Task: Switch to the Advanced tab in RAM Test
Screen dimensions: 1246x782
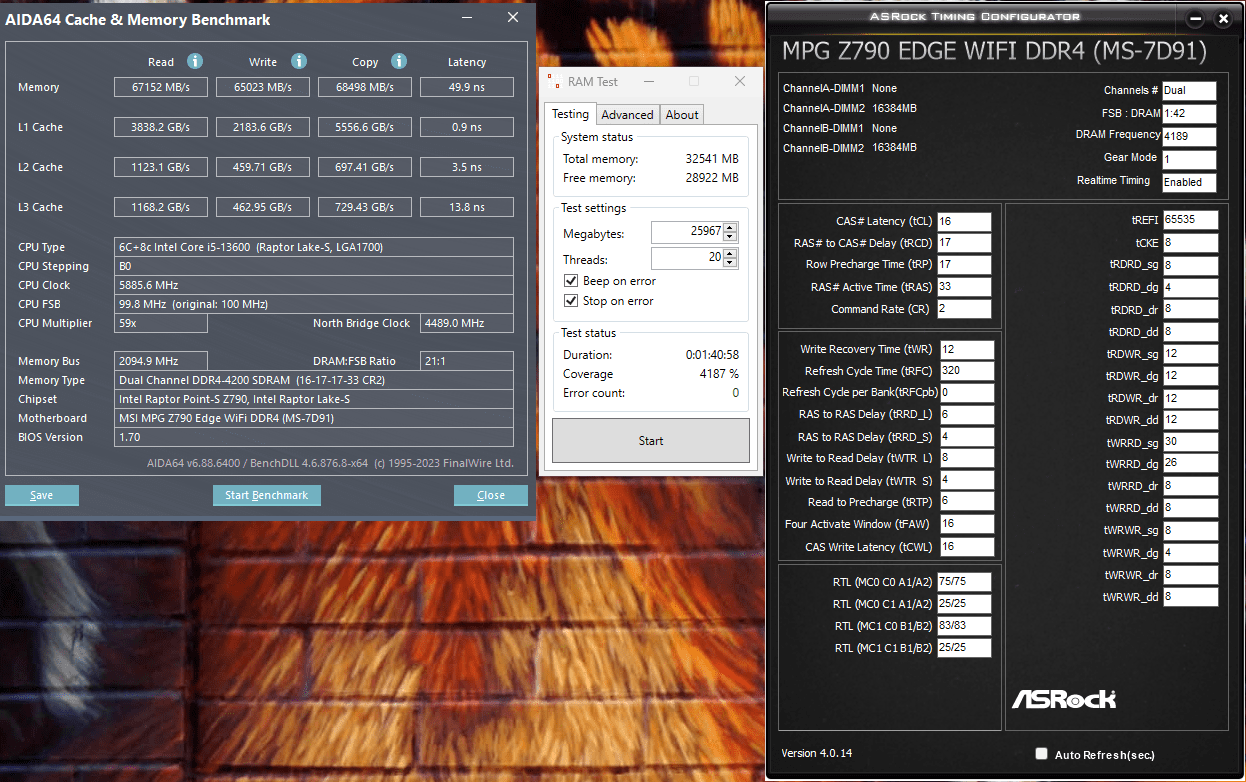Action: (x=627, y=115)
